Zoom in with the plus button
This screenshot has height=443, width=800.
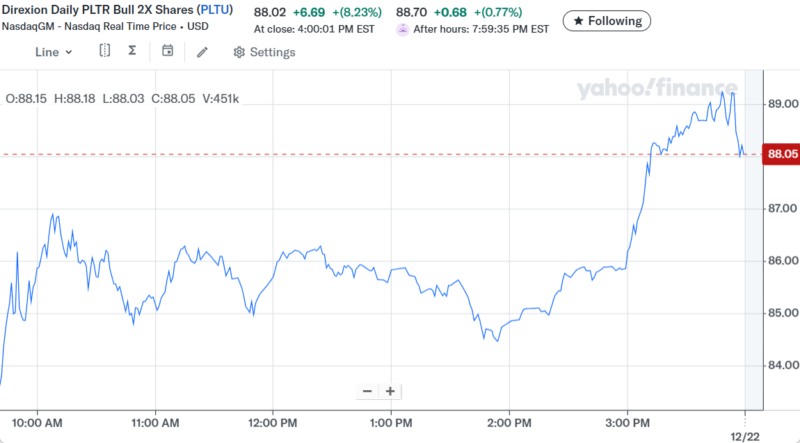pyautogui.click(x=390, y=391)
